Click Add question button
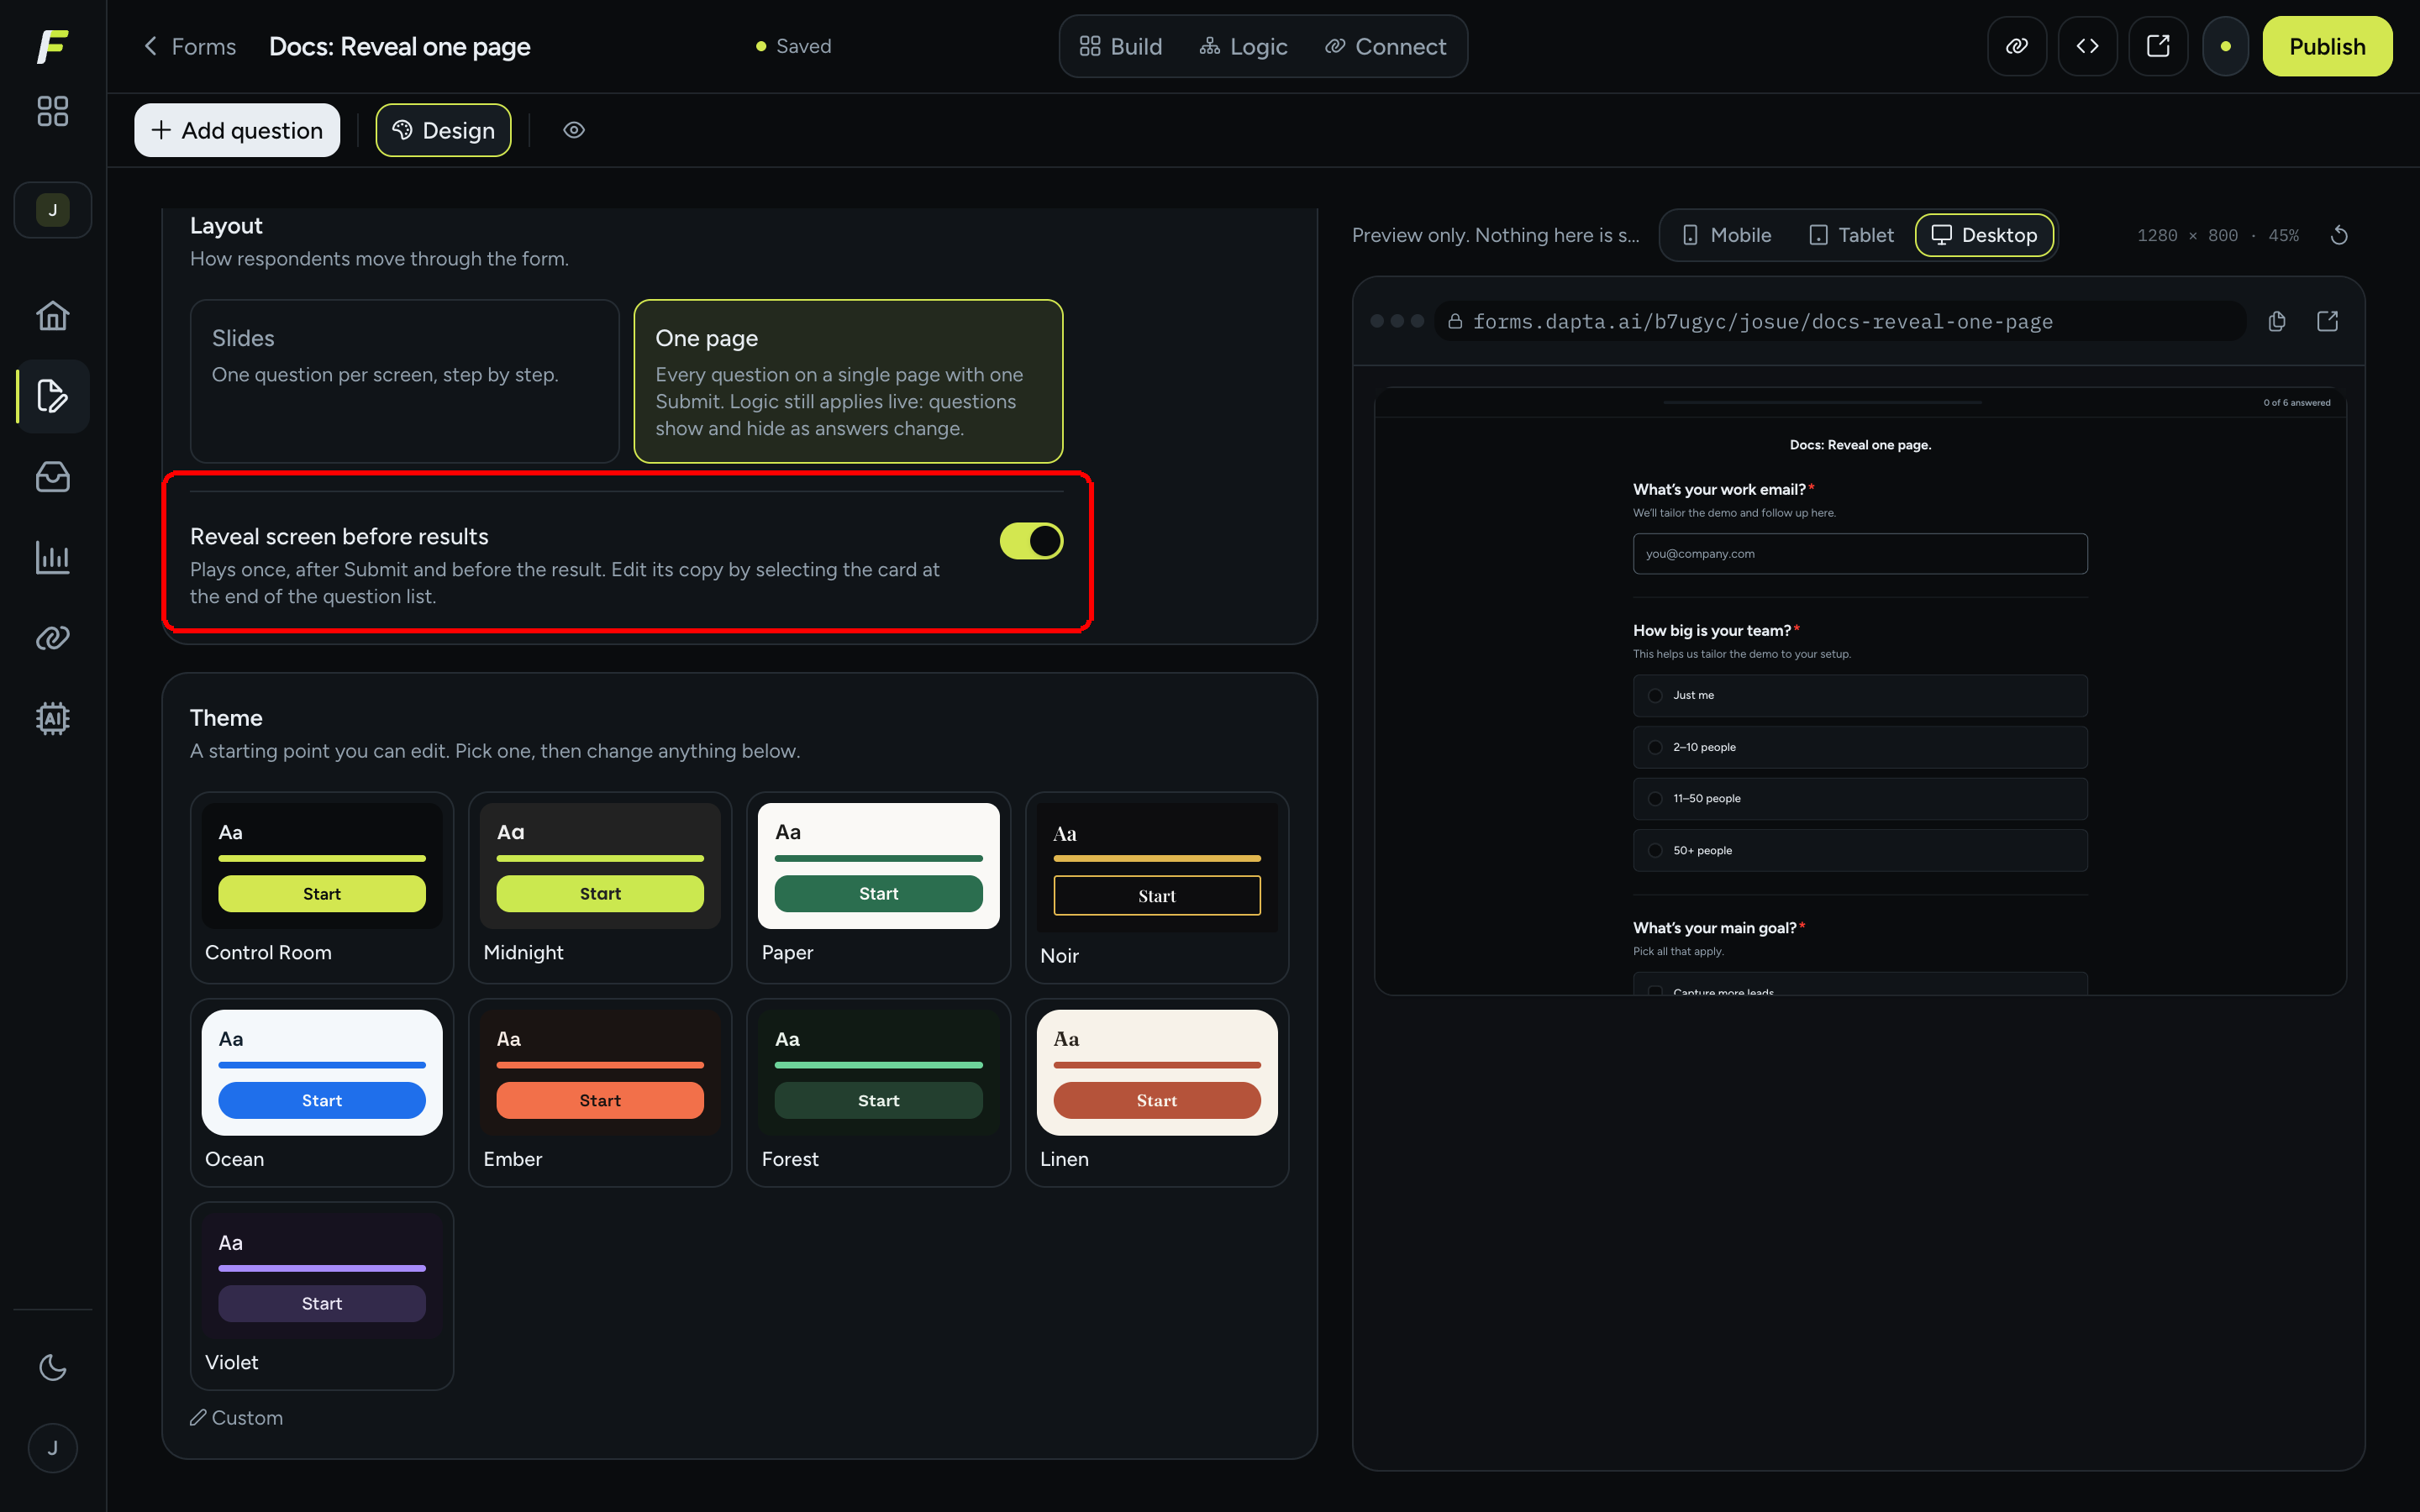This screenshot has height=1512, width=2420. pos(237,130)
